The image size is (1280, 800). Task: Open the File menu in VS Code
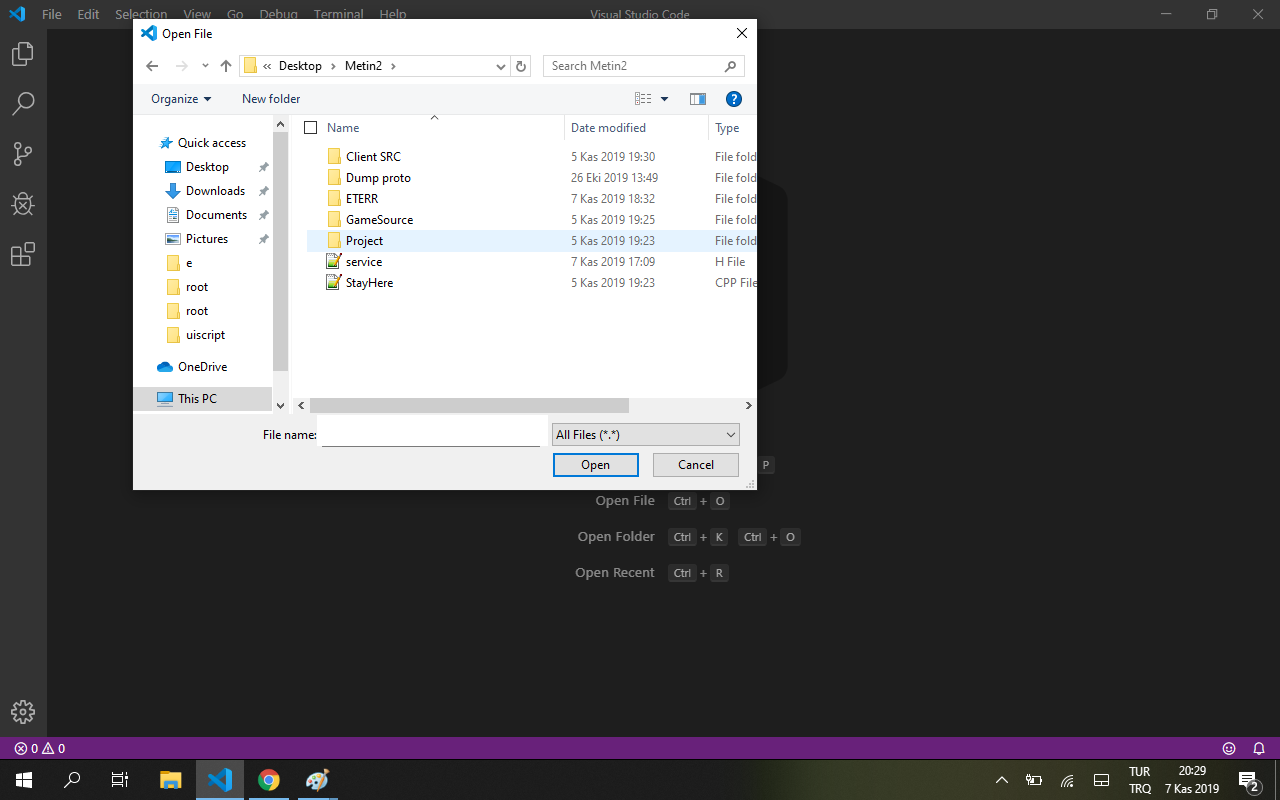tap(52, 15)
